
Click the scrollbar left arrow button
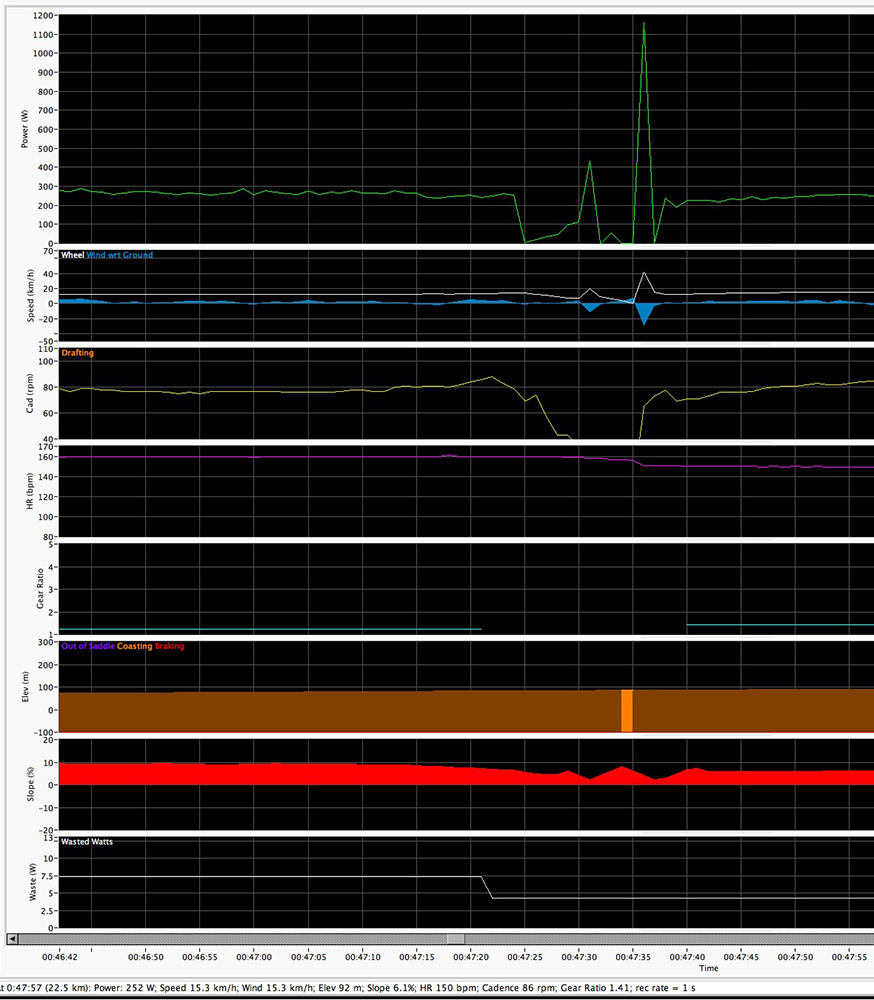pyautogui.click(x=12, y=939)
